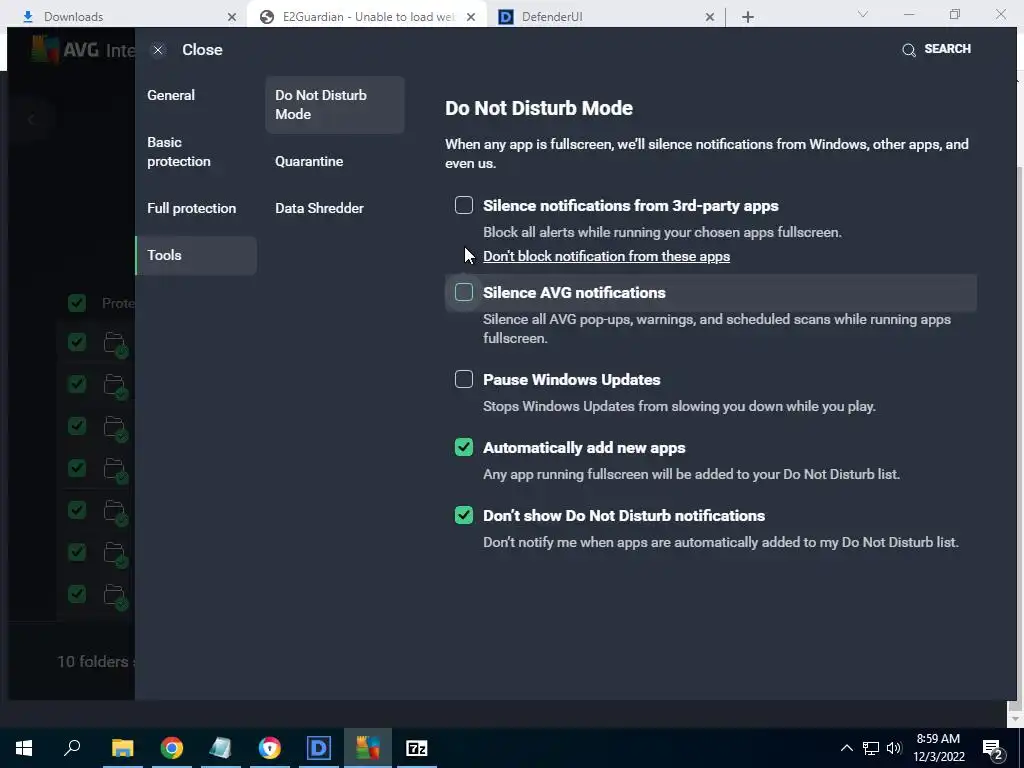The height and width of the screenshot is (768, 1024).
Task: Select the Tools category
Action: click(196, 255)
